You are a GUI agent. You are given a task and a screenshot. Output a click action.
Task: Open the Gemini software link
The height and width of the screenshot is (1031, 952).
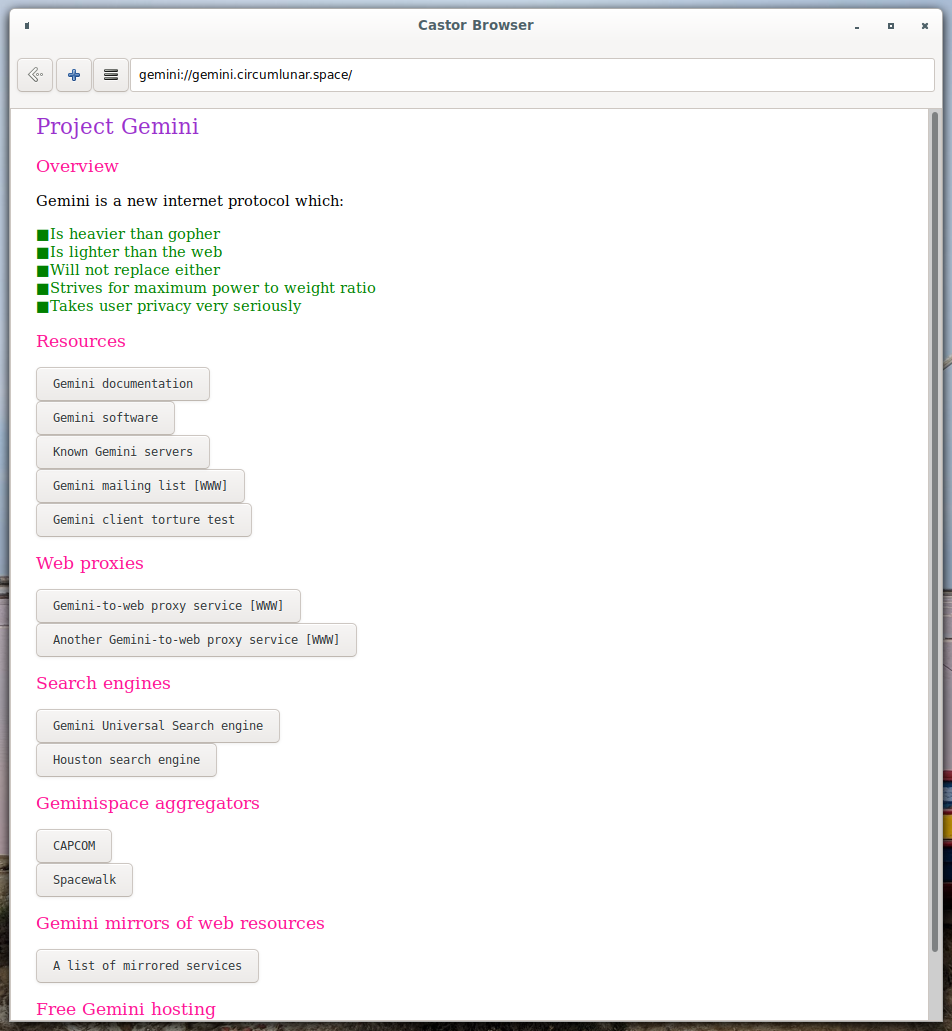click(105, 418)
